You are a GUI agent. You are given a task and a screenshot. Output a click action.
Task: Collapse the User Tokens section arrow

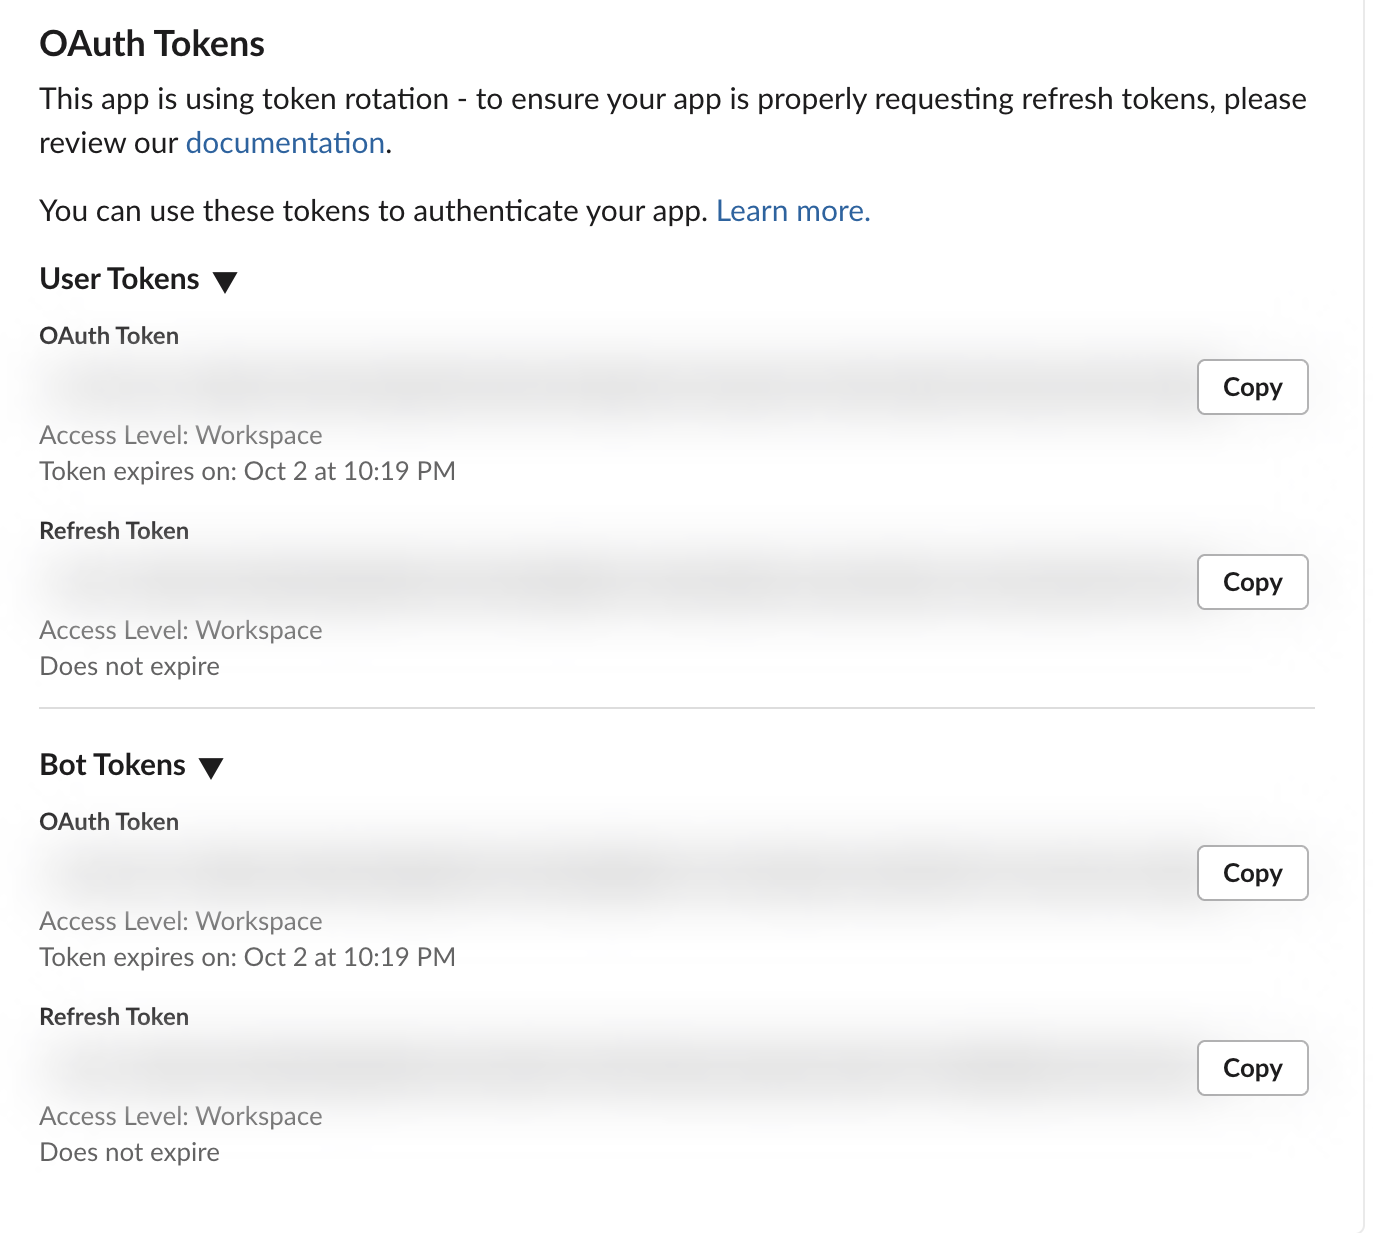225,282
